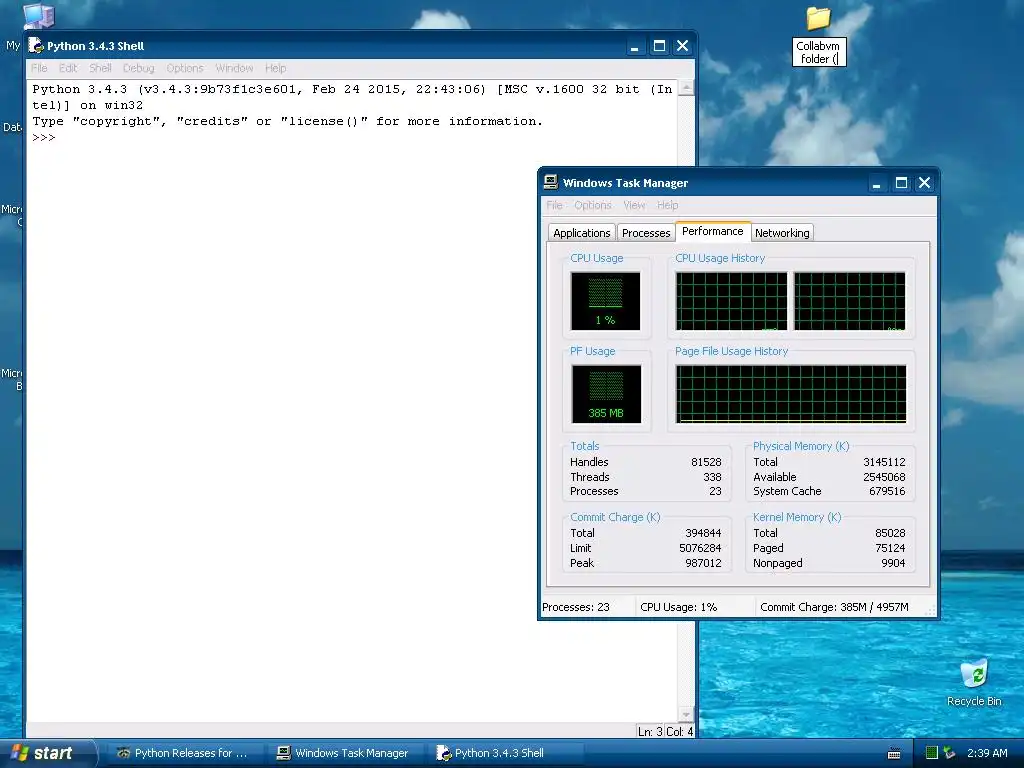
Task: Select the Performance tab
Action: [712, 231]
